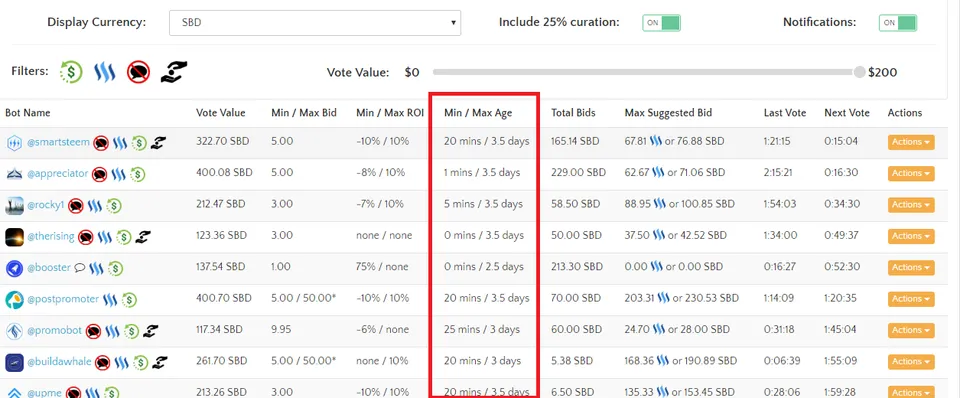Viewport: 960px width, 398px height.
Task: Click the @postpromoter bot avatar icon
Action: tap(14, 299)
